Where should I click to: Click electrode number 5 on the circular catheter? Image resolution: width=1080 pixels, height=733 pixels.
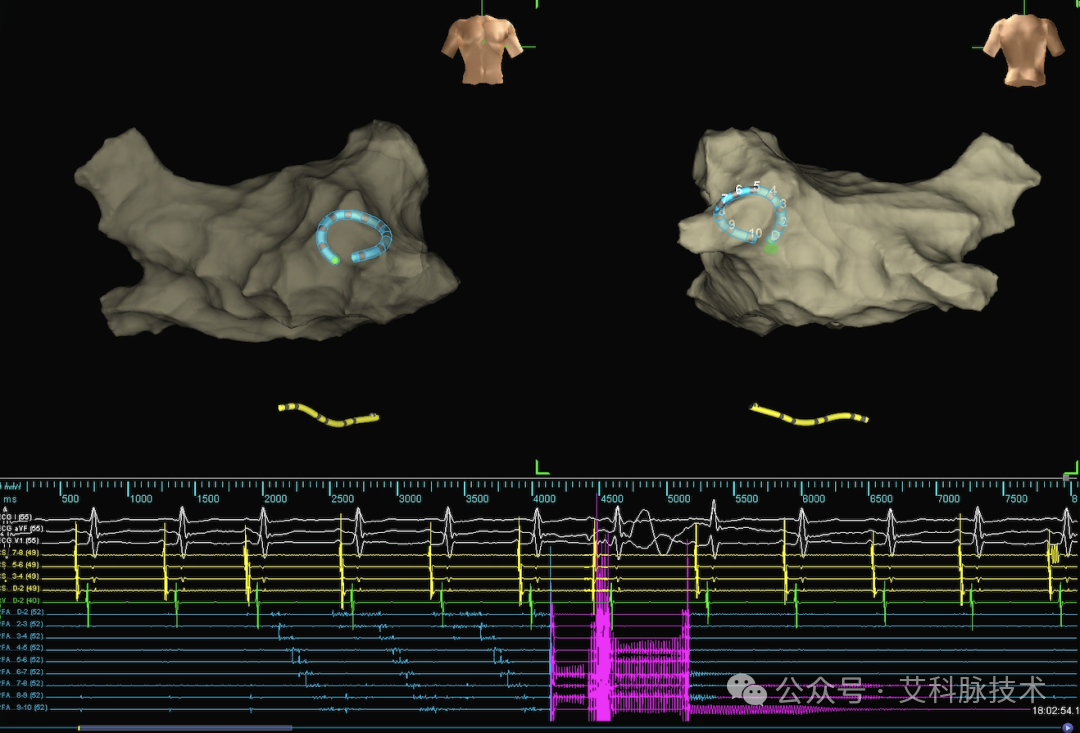tap(756, 186)
